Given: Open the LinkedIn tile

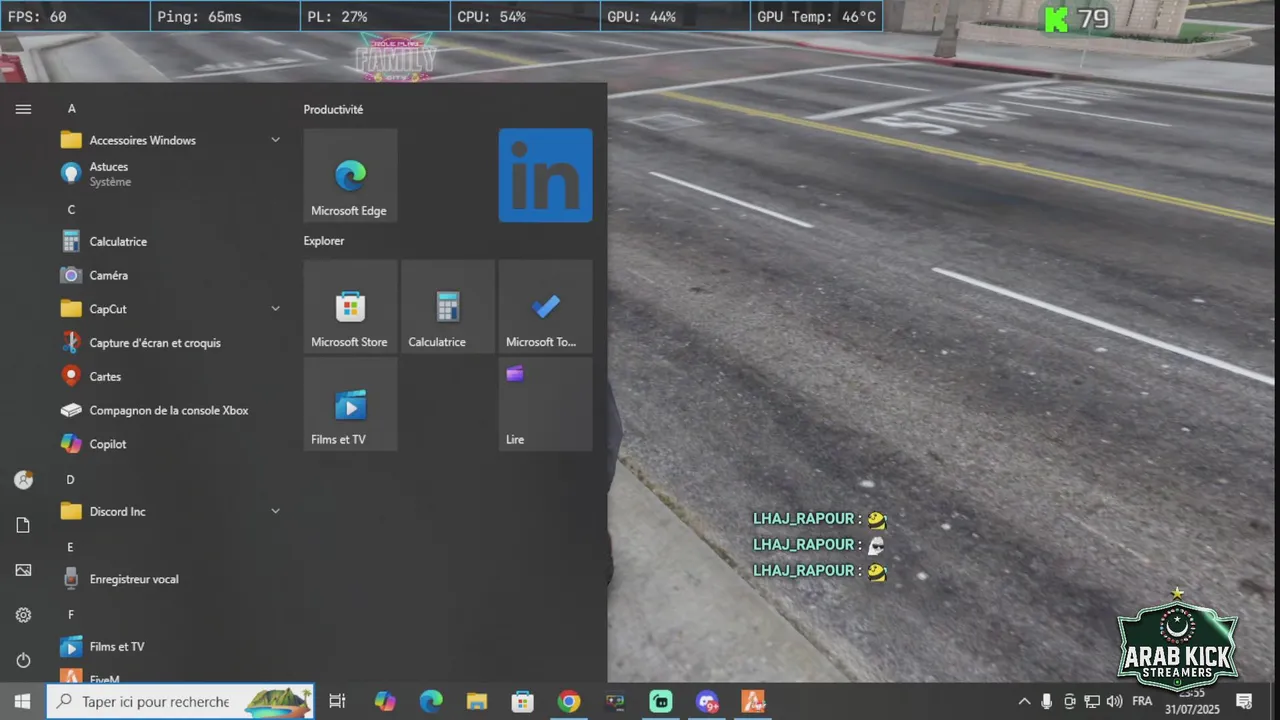Looking at the screenshot, I should click(x=545, y=175).
